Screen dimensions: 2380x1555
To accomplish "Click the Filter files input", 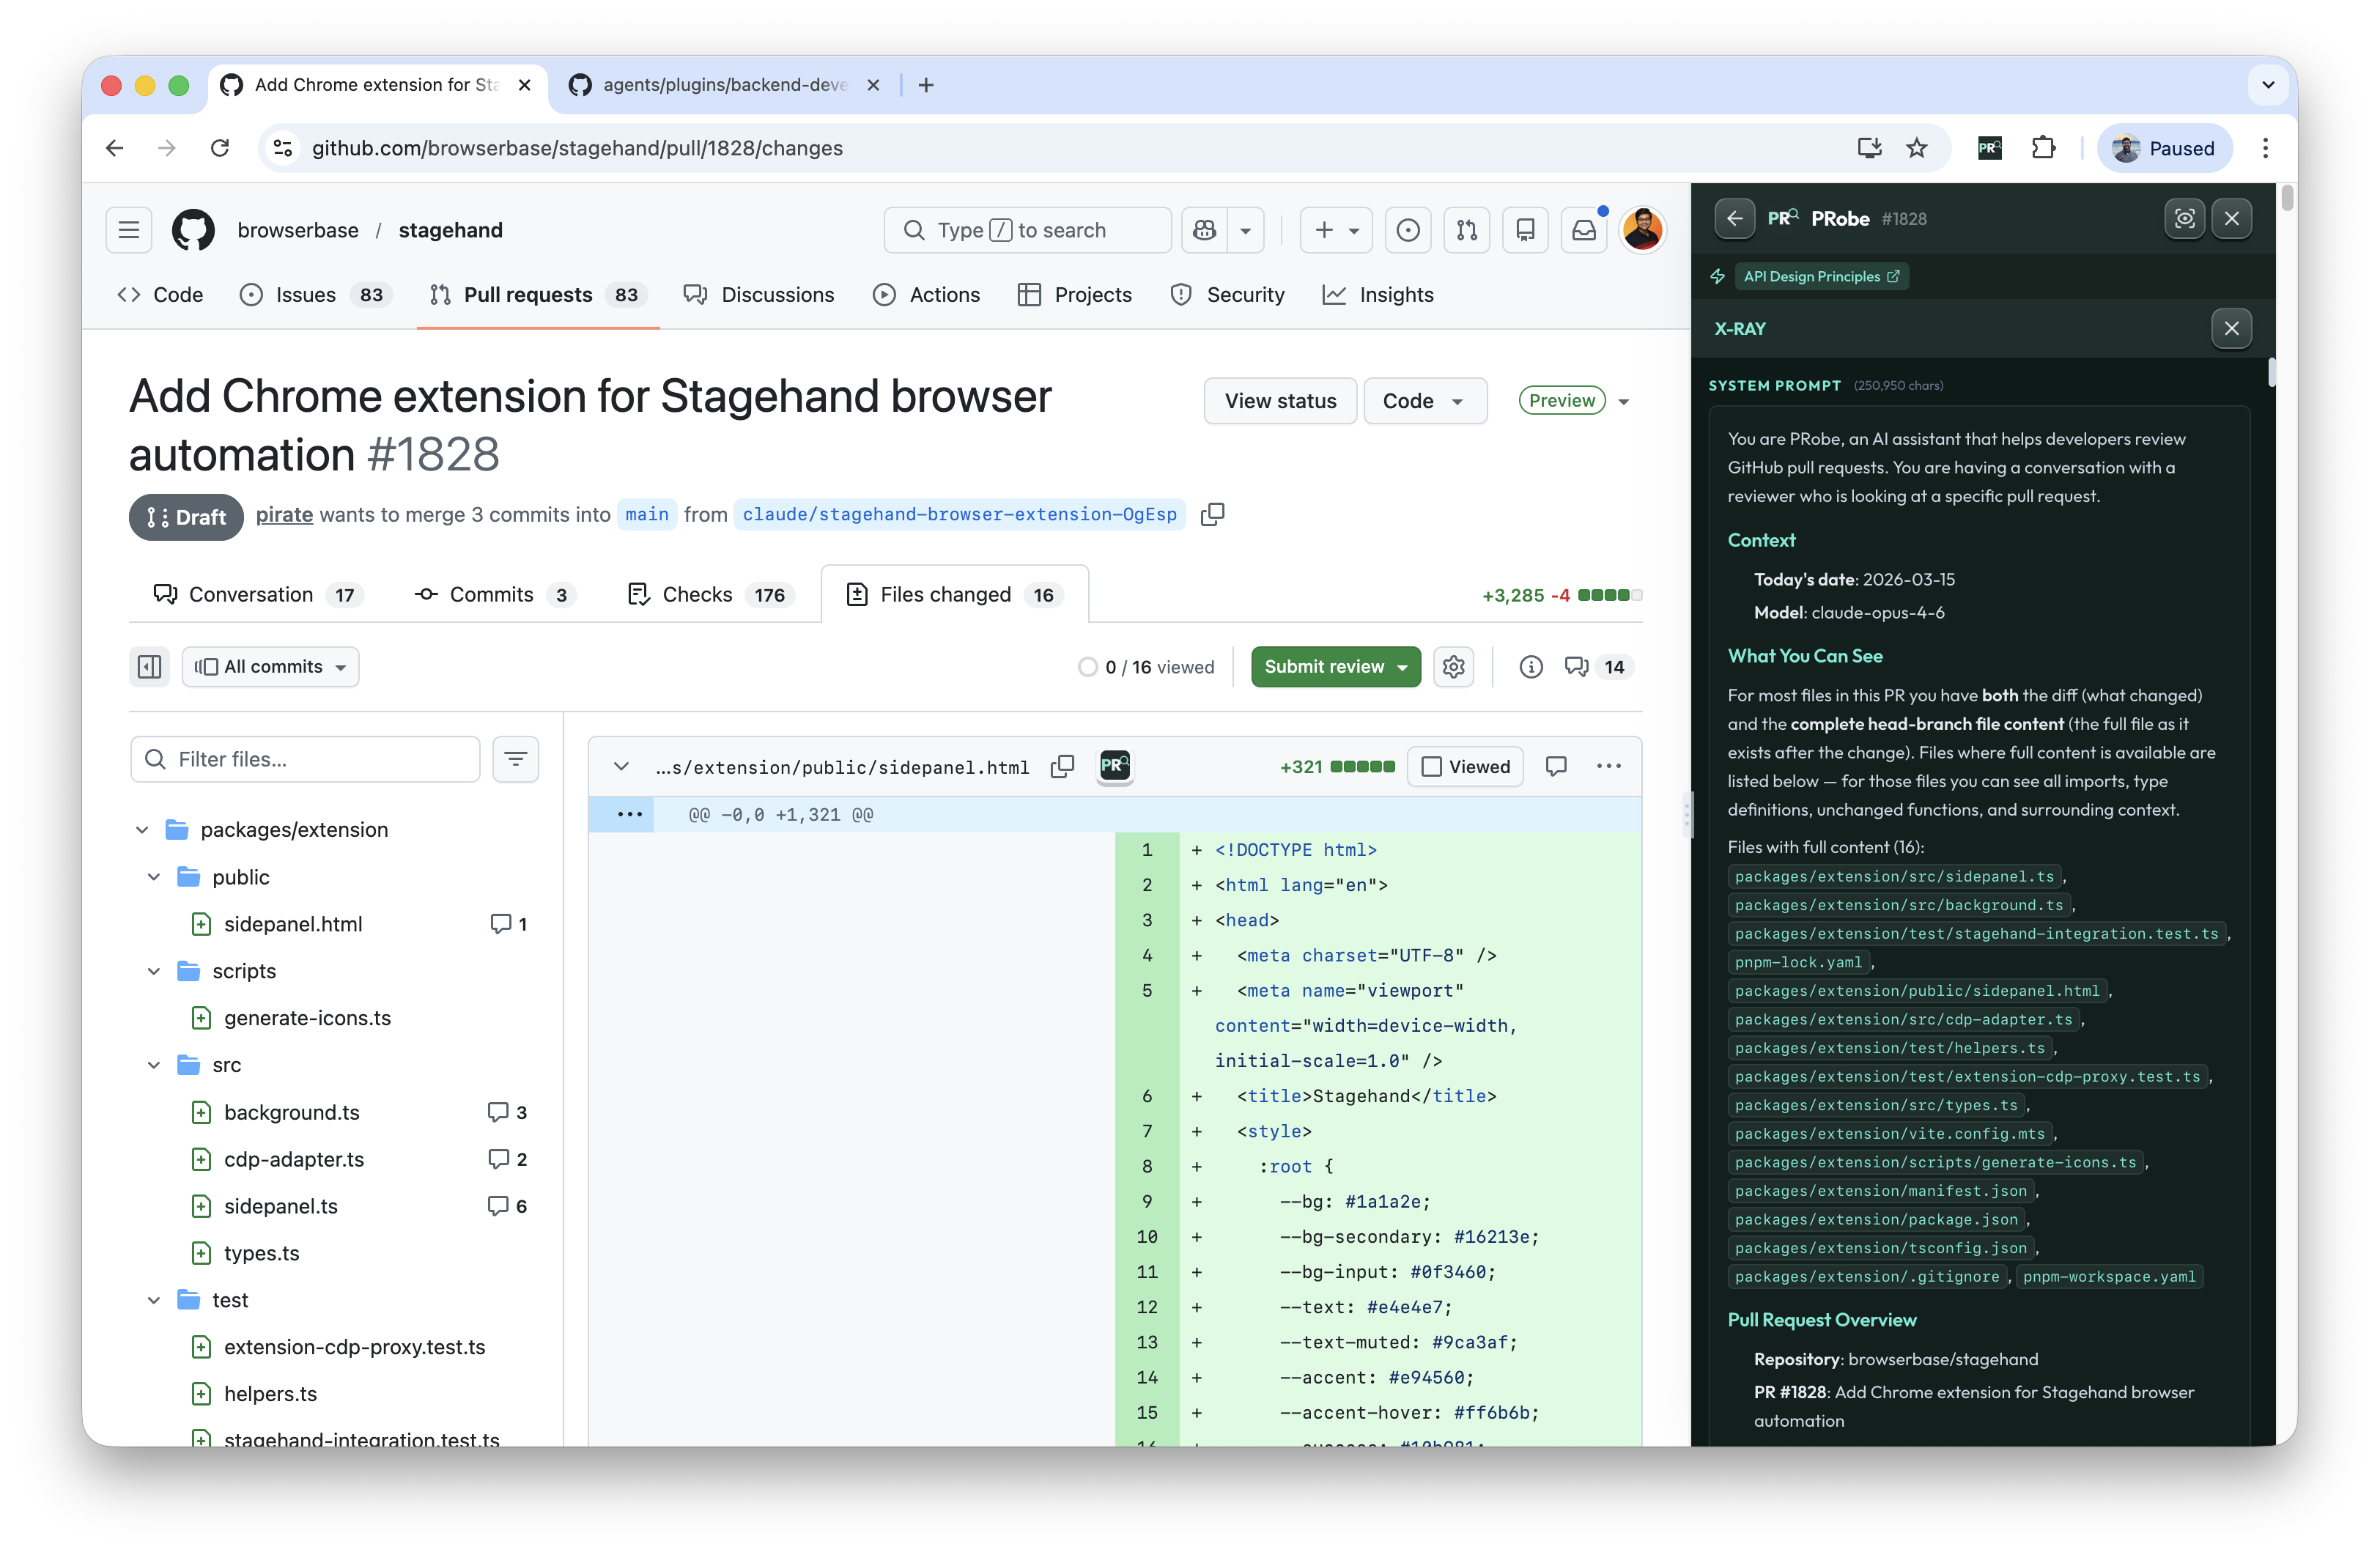I will [x=305, y=759].
